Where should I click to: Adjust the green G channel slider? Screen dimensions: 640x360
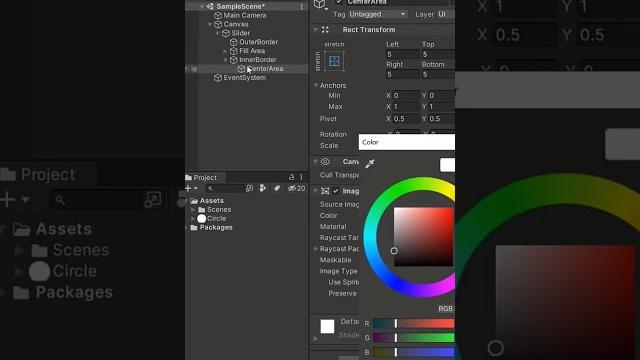point(413,338)
